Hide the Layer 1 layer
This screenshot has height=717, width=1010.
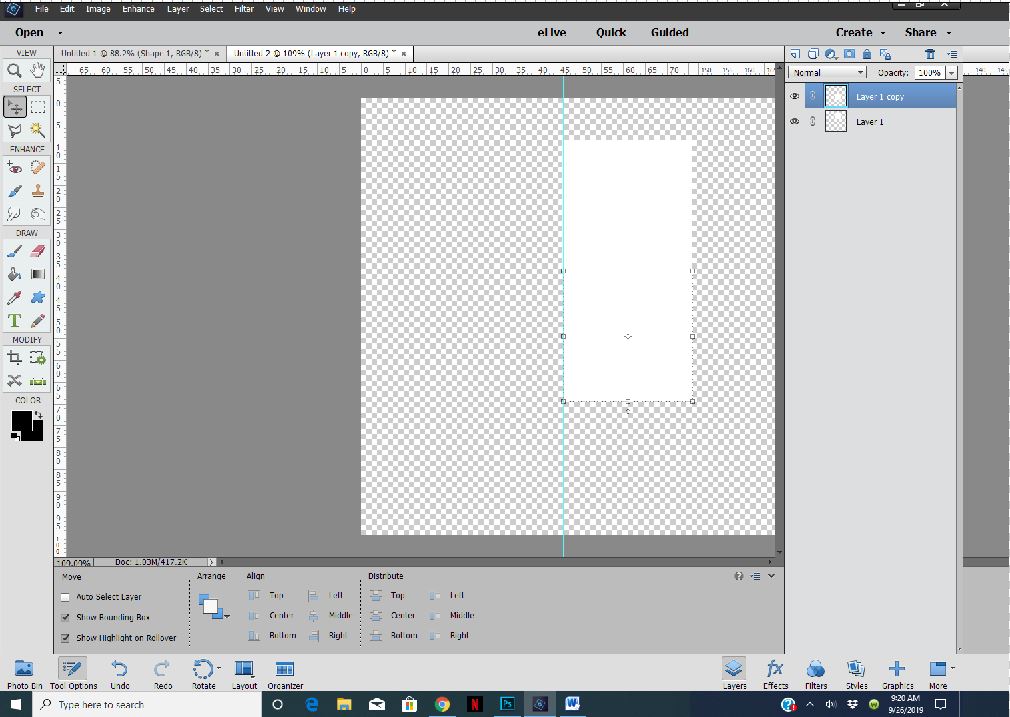(x=795, y=121)
